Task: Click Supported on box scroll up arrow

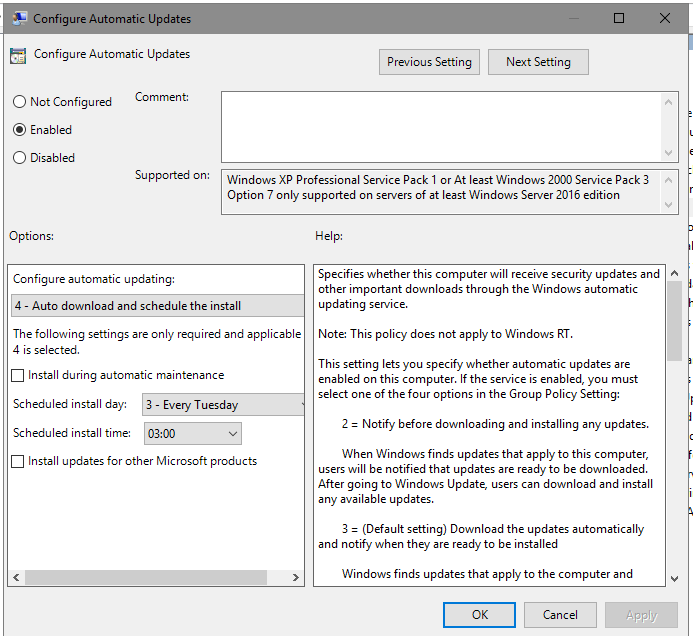Action: (668, 180)
